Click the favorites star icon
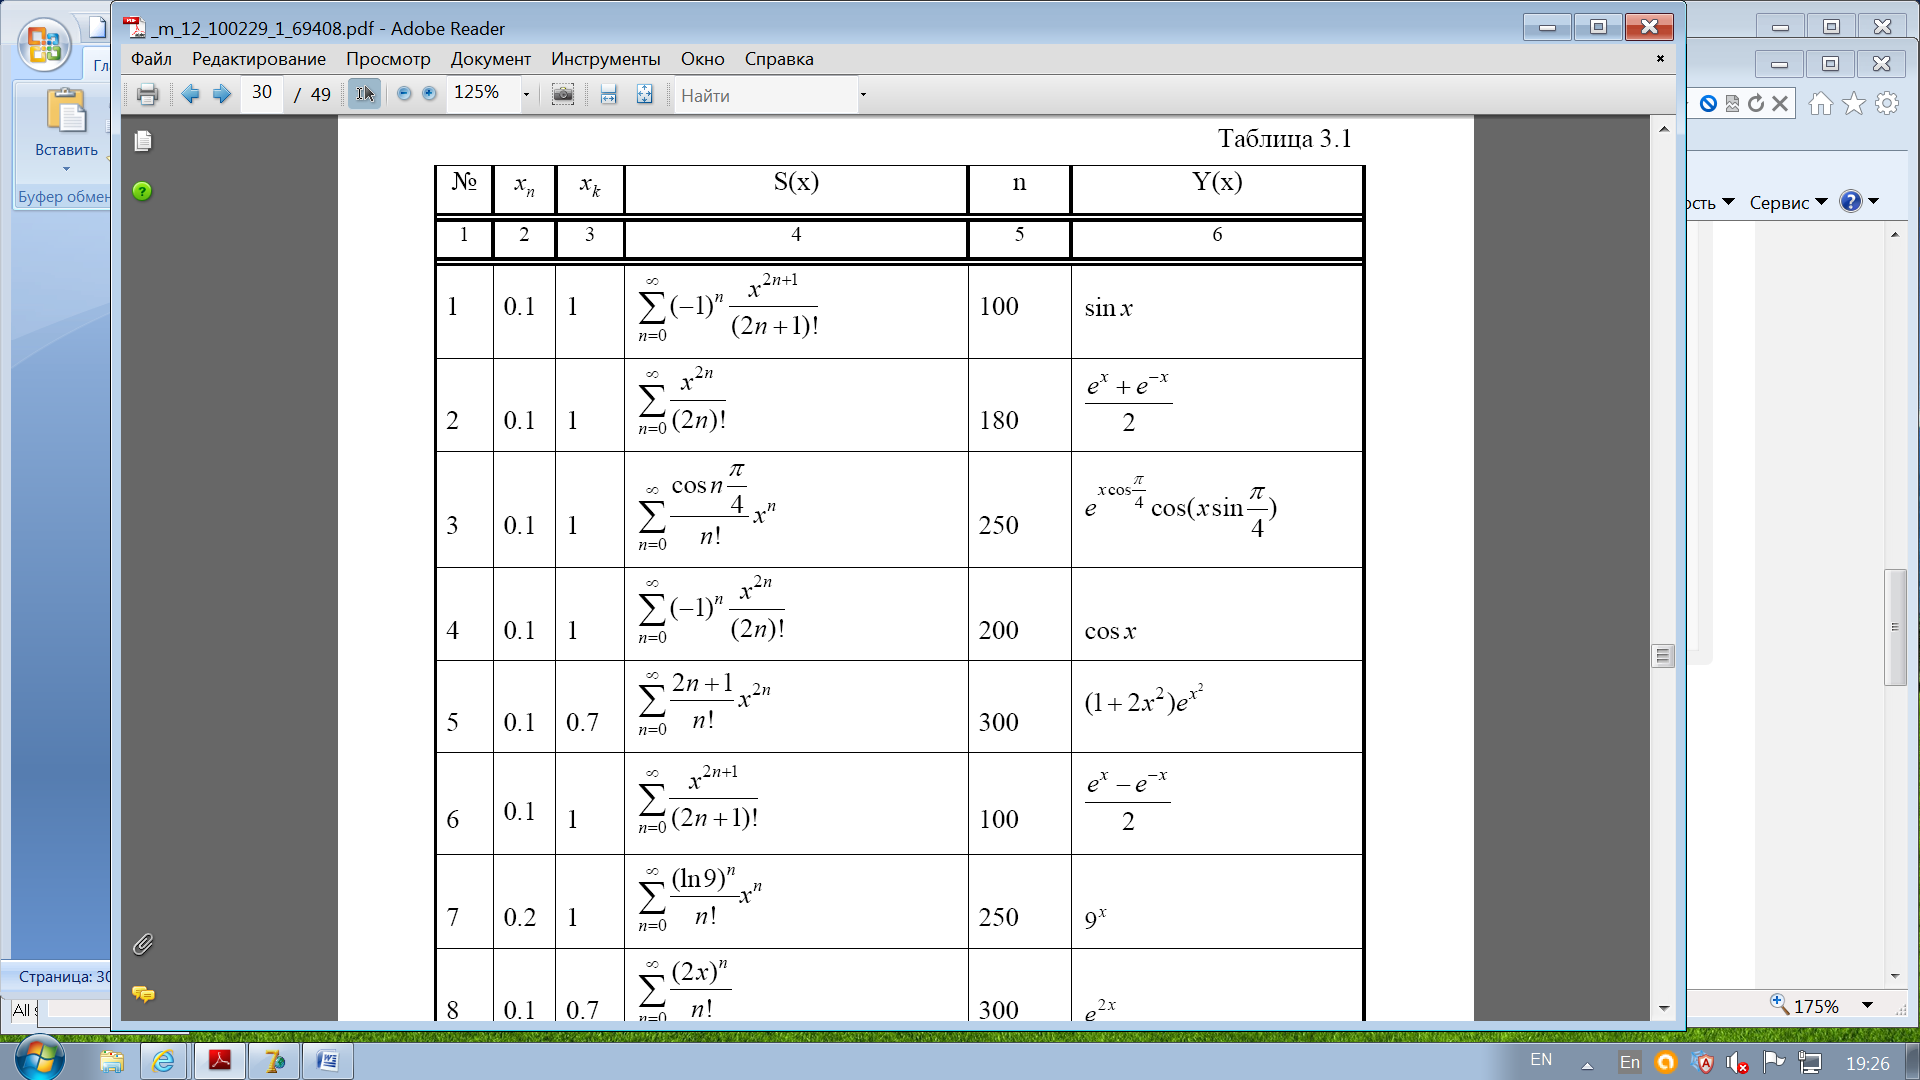The width and height of the screenshot is (1920, 1080). (1853, 103)
